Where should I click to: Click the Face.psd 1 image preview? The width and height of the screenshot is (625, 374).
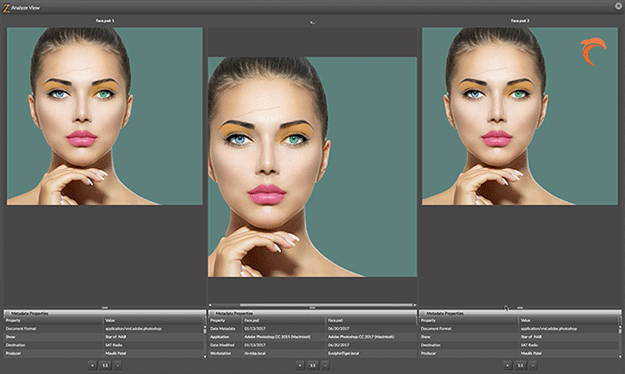(104, 116)
